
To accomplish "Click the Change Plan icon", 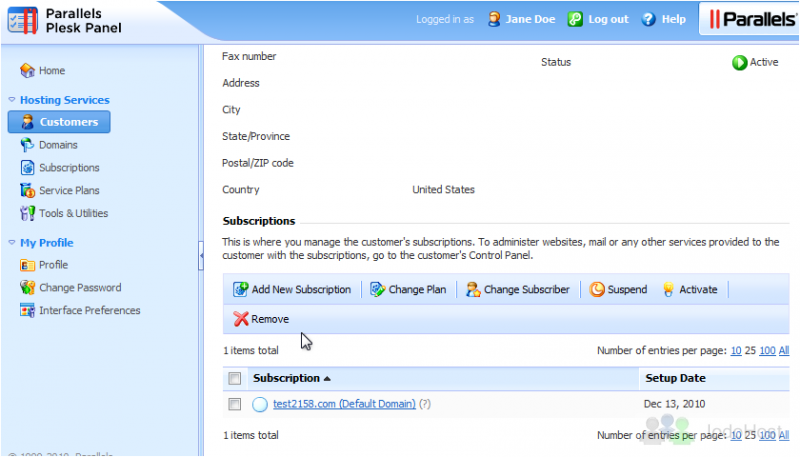I will click(378, 289).
